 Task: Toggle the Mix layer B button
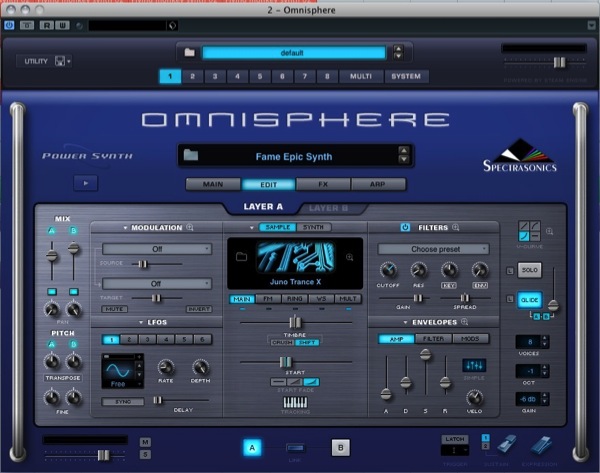coord(73,230)
